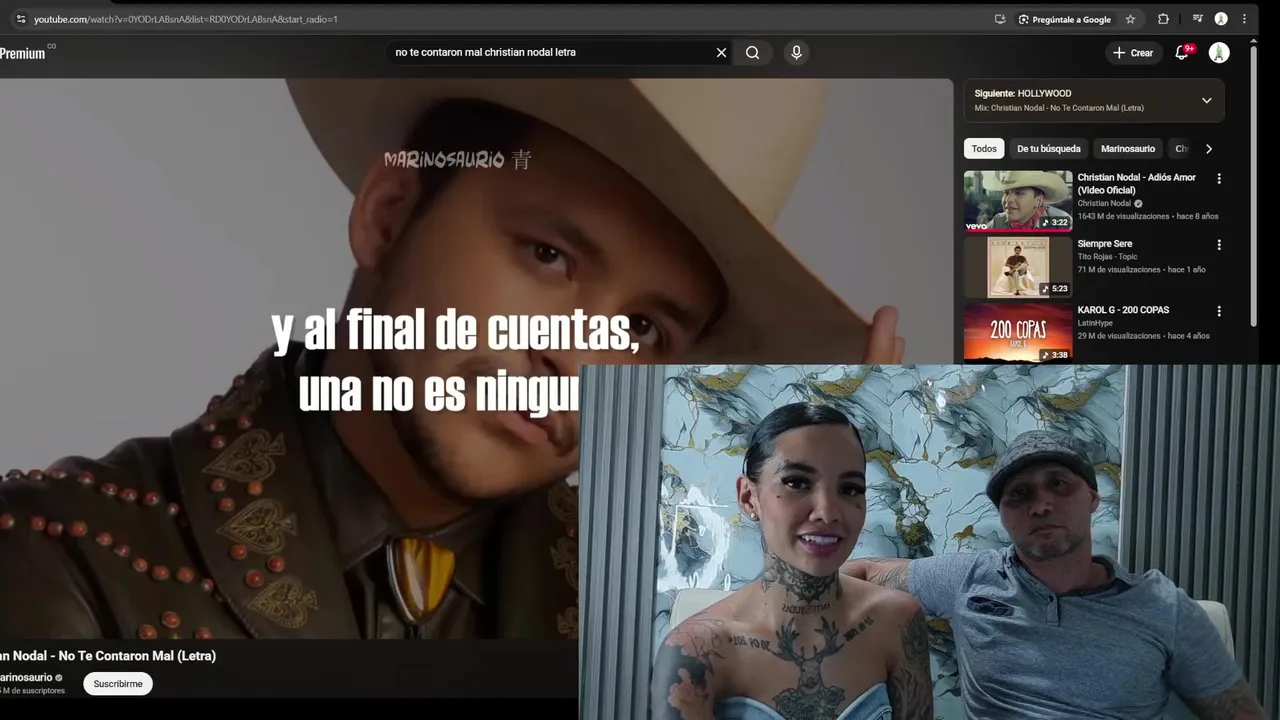Open options for Siempre Sere video

(x=1219, y=245)
